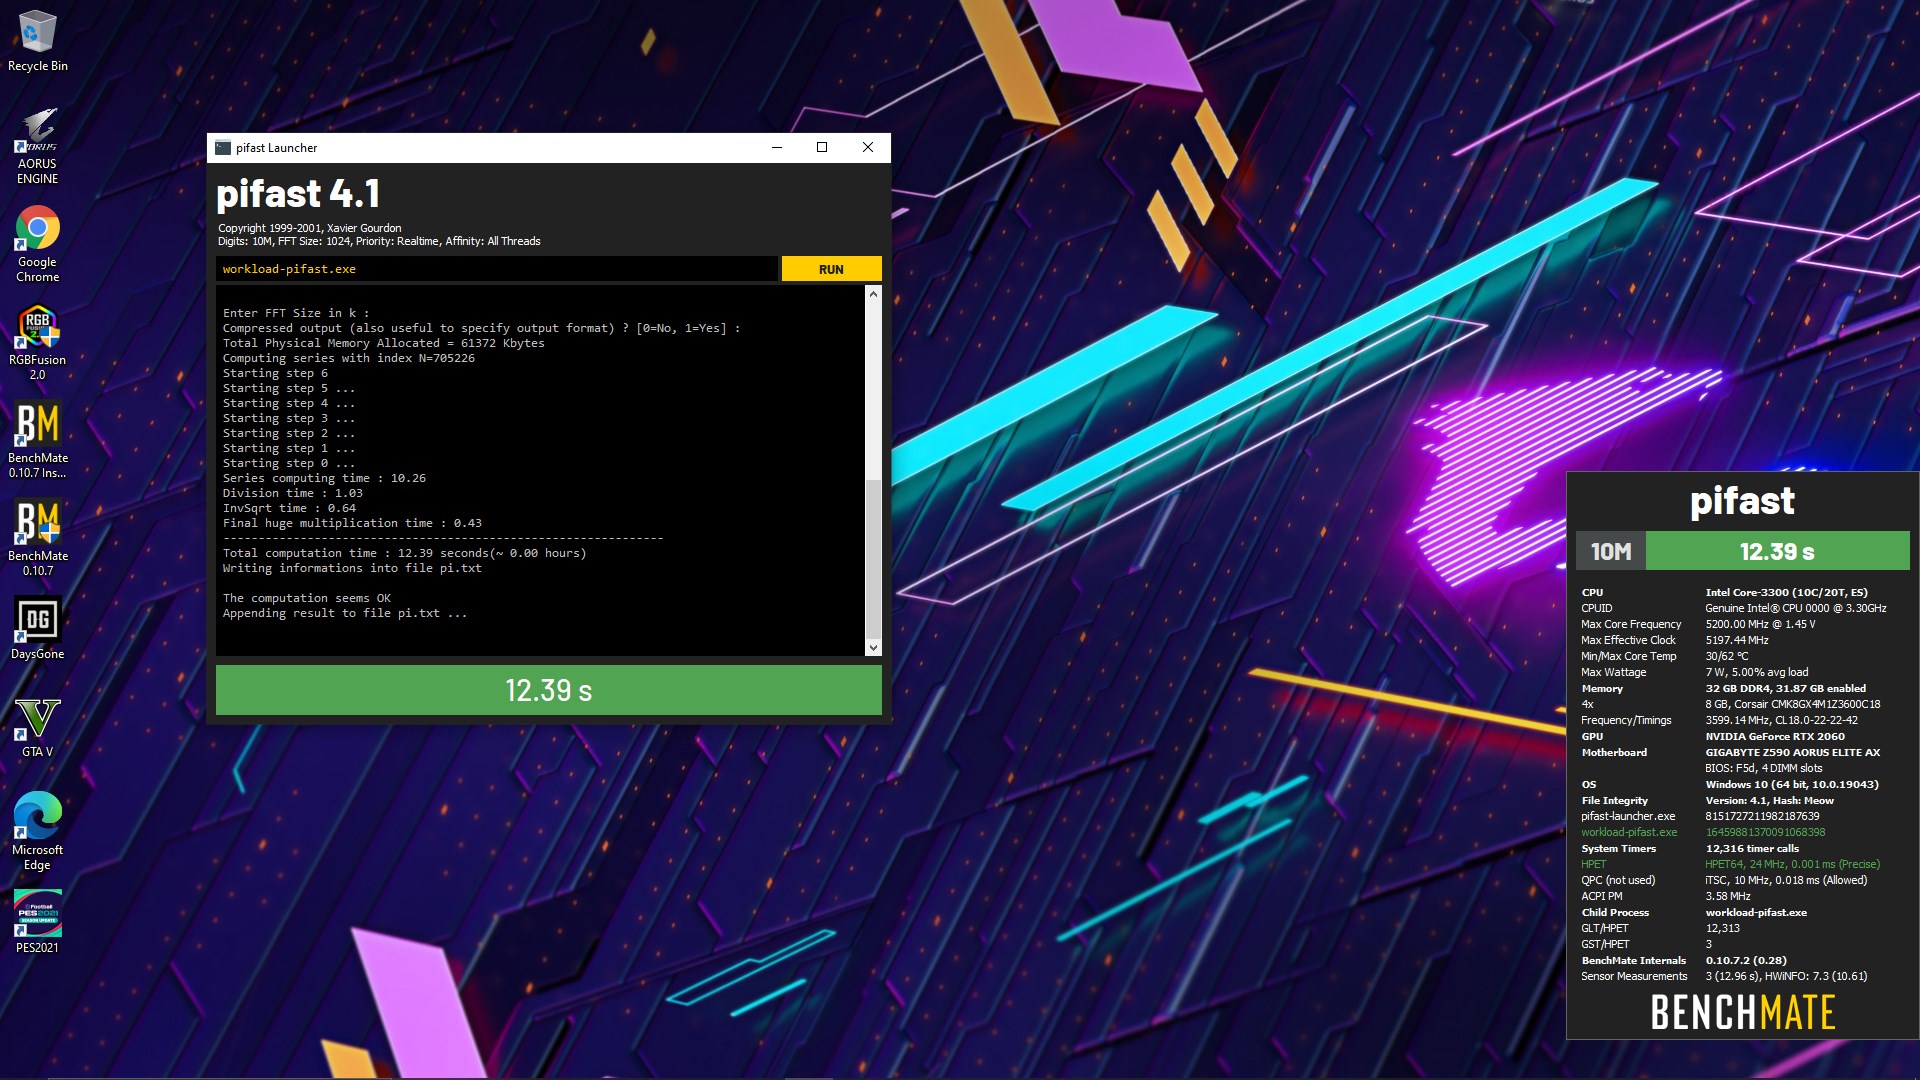1920x1080 pixels.
Task: Click '5200.00 MHz @ 1.45 V' frequency value
Action: 1760,624
